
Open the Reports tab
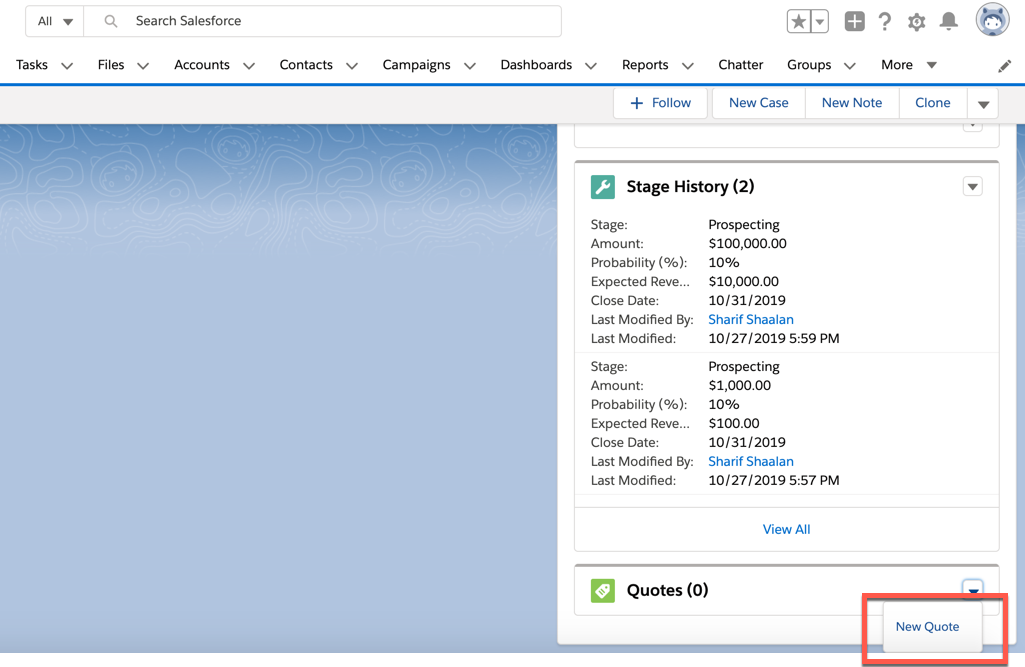[645, 65]
